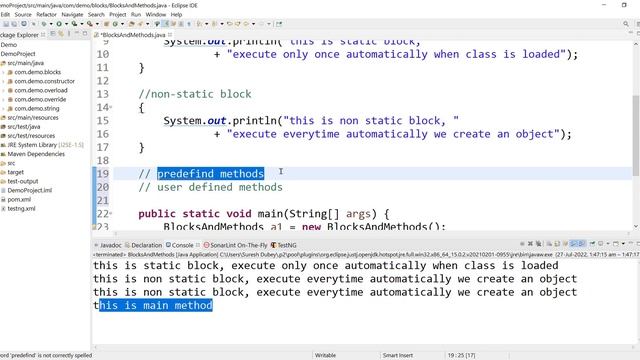Click the New Java Class toolbar icon

coord(115,24)
